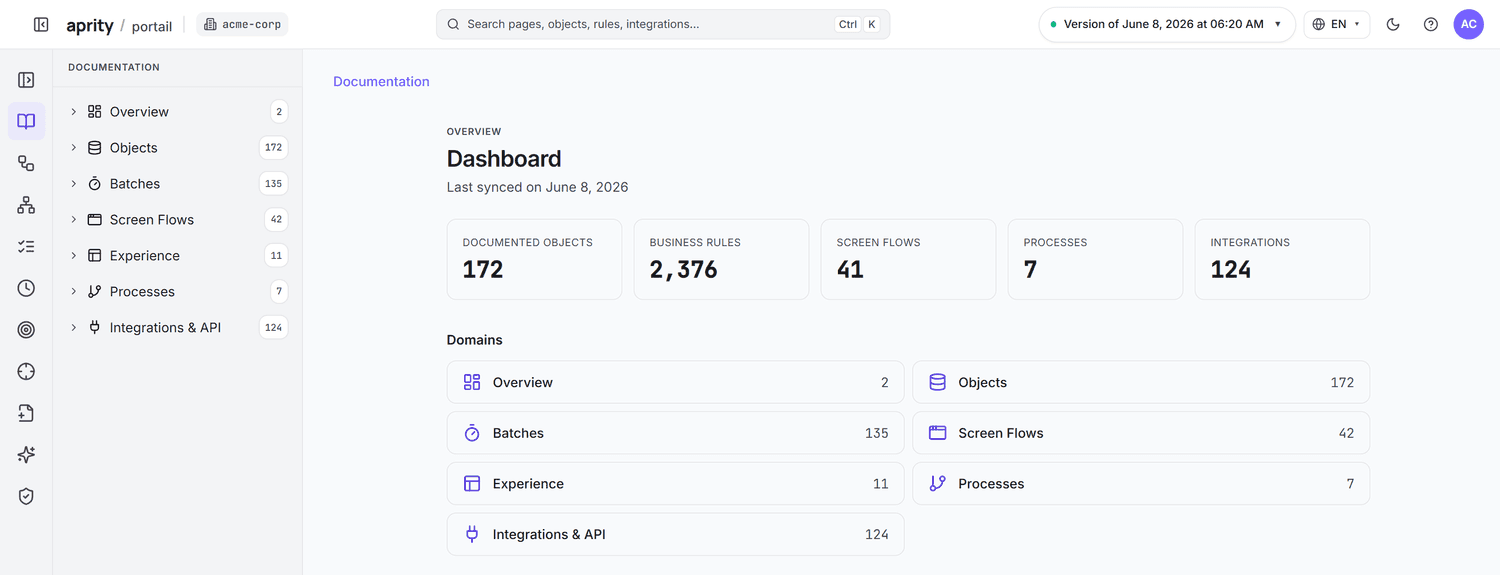The width and height of the screenshot is (1500, 575).
Task: Open the sparkles AI icon in the rail
Action: (x=26, y=455)
